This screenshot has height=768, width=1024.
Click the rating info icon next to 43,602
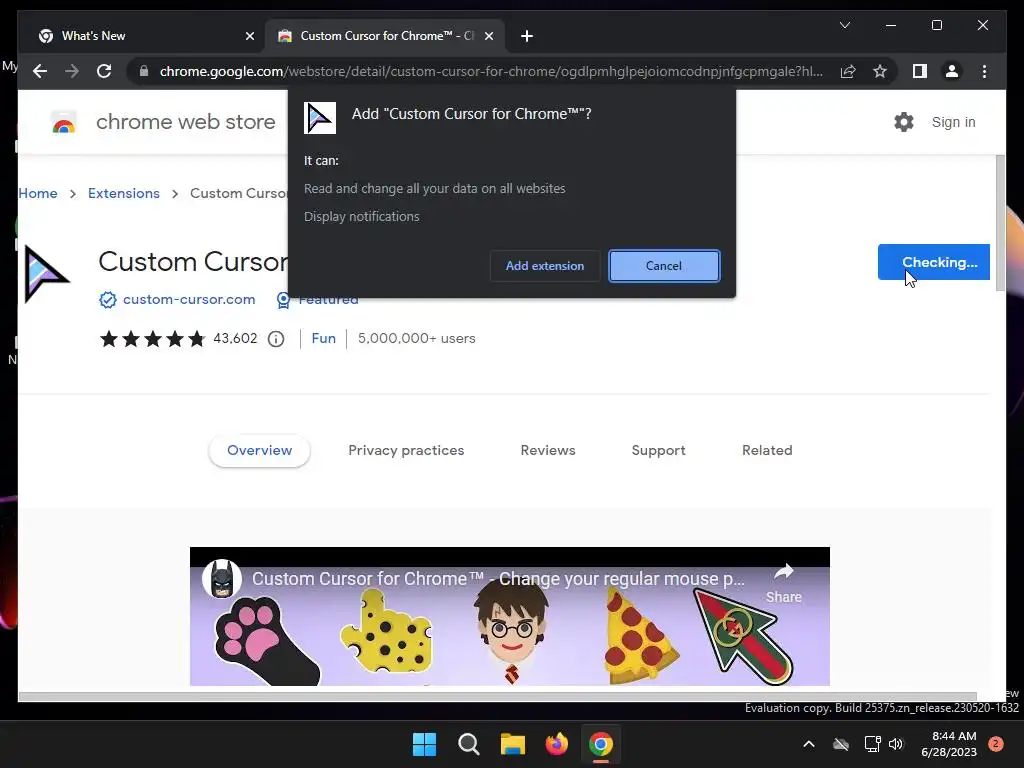point(276,339)
